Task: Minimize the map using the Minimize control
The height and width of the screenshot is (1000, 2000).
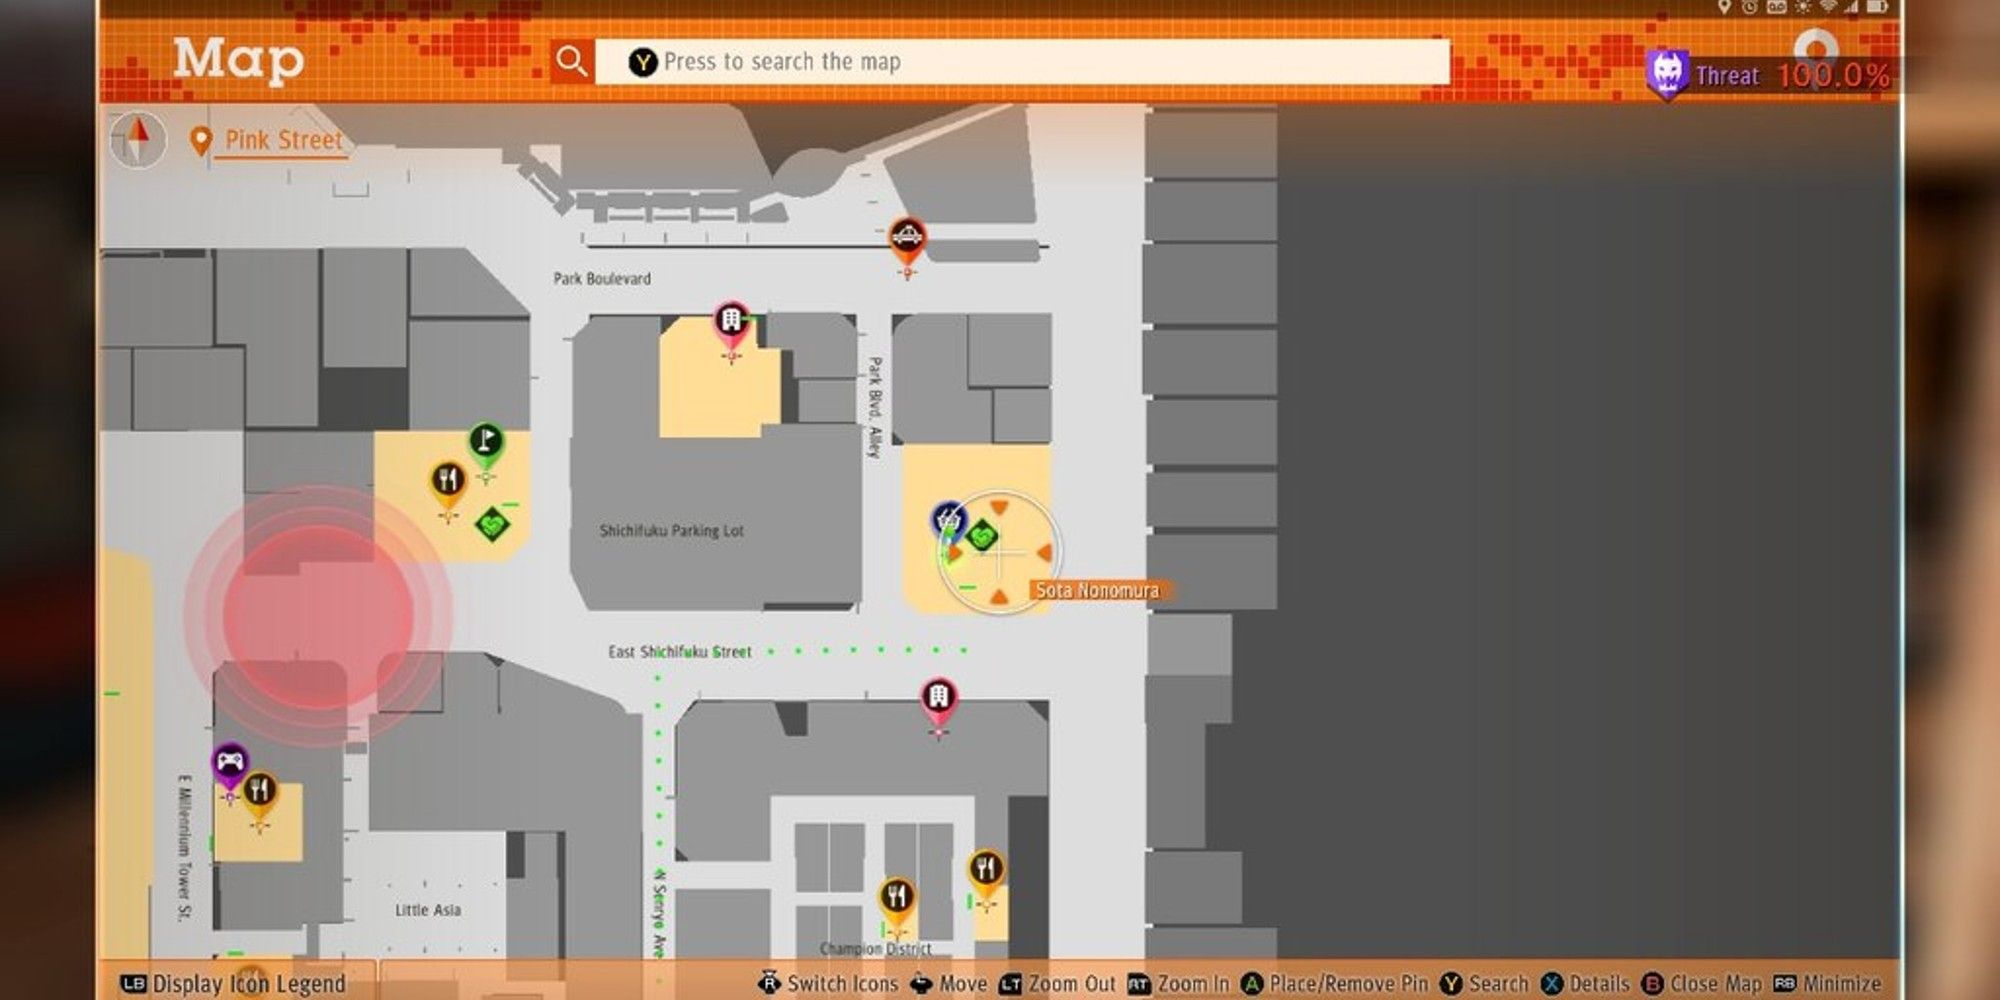Action: 1828,984
